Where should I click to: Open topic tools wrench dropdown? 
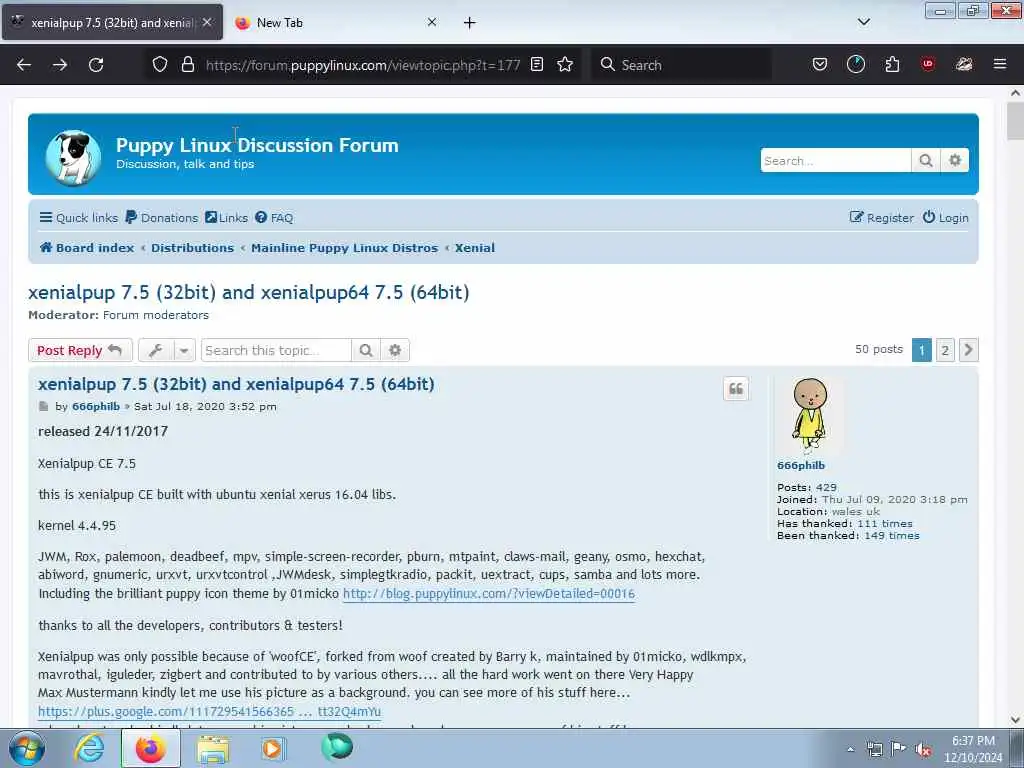[167, 350]
